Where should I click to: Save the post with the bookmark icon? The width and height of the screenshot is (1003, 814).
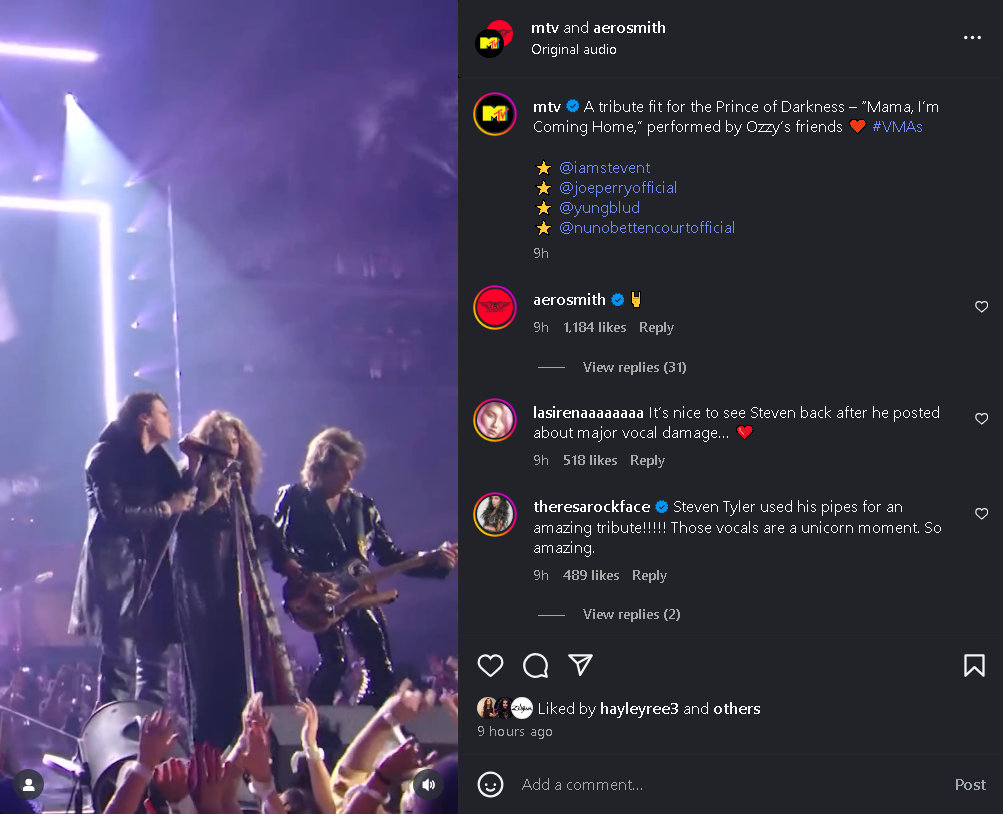[x=974, y=665]
